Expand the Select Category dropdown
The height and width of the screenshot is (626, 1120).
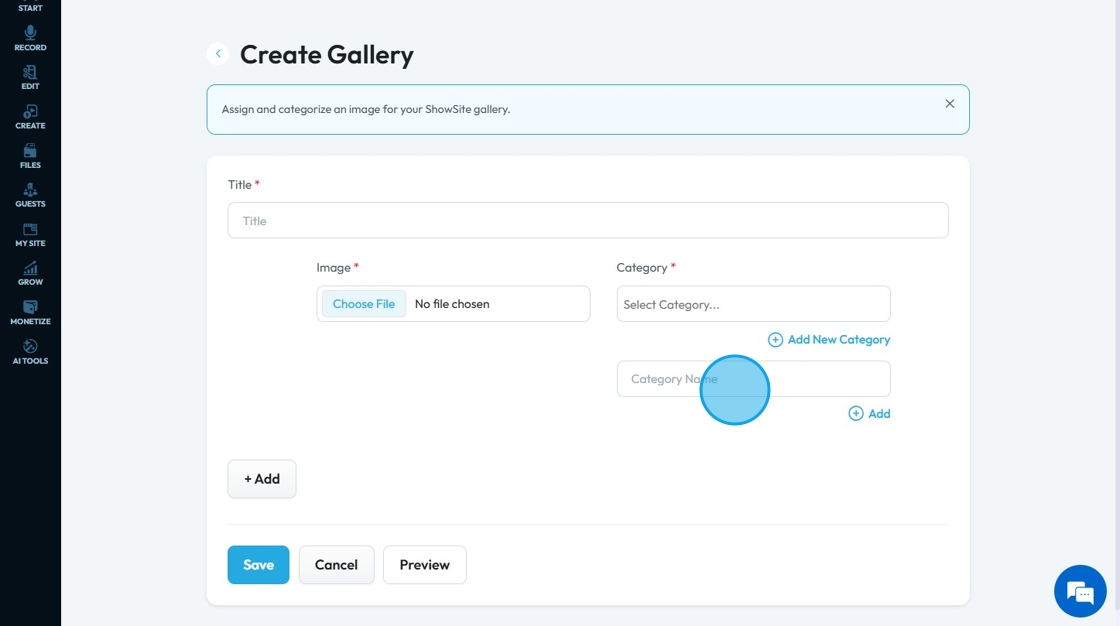[x=753, y=304]
